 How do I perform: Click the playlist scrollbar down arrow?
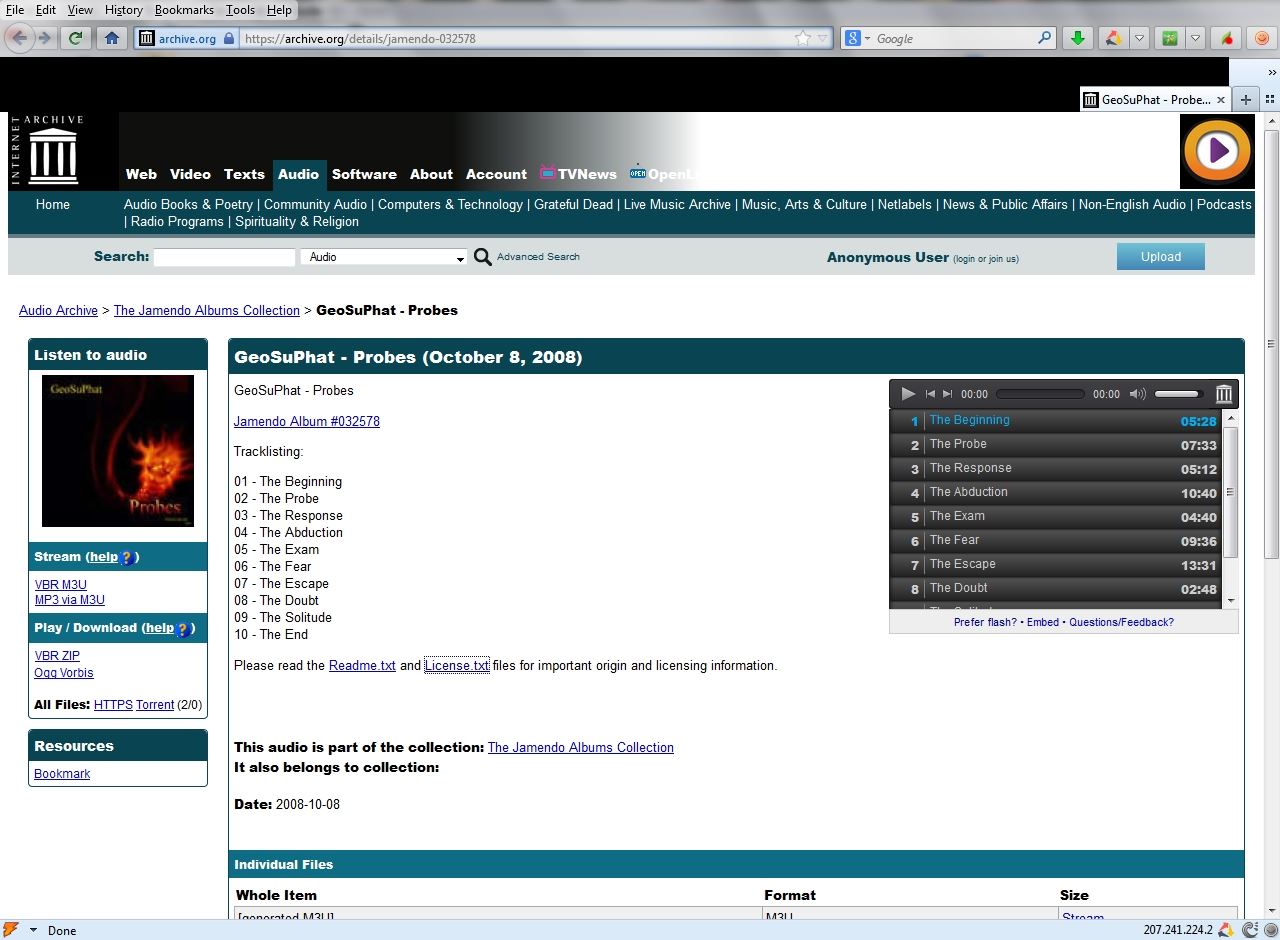(x=1230, y=601)
